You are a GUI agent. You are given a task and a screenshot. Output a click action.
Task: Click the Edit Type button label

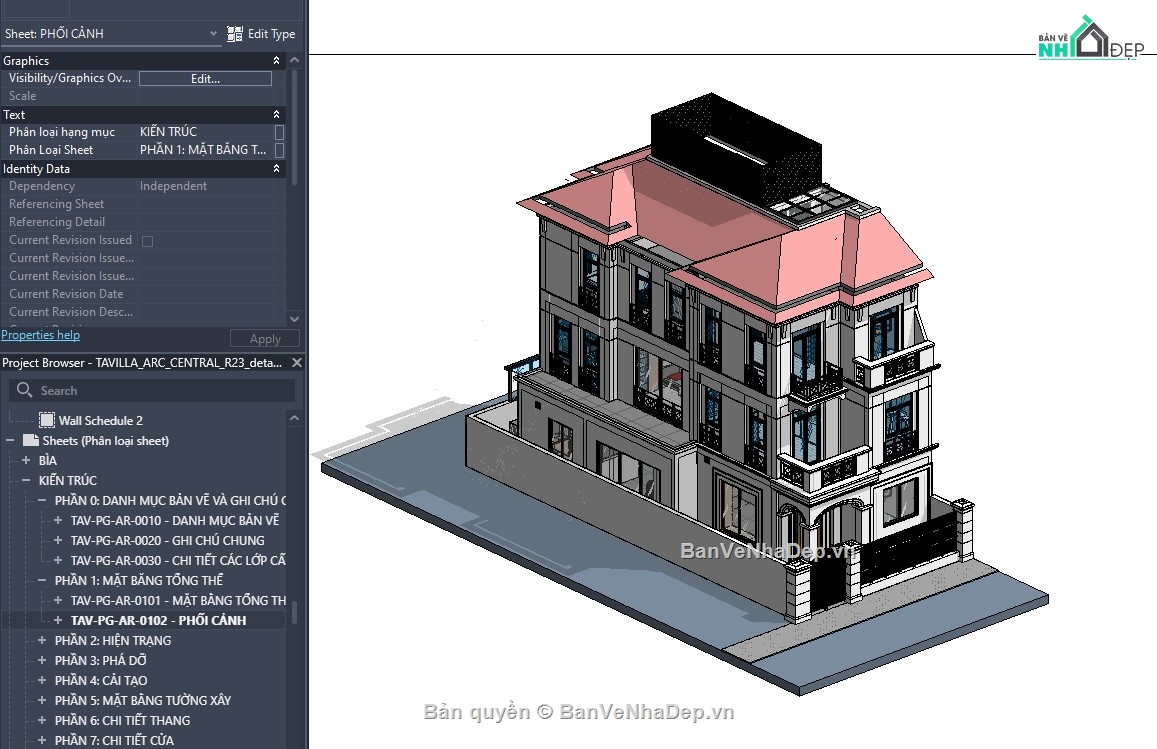click(x=272, y=34)
